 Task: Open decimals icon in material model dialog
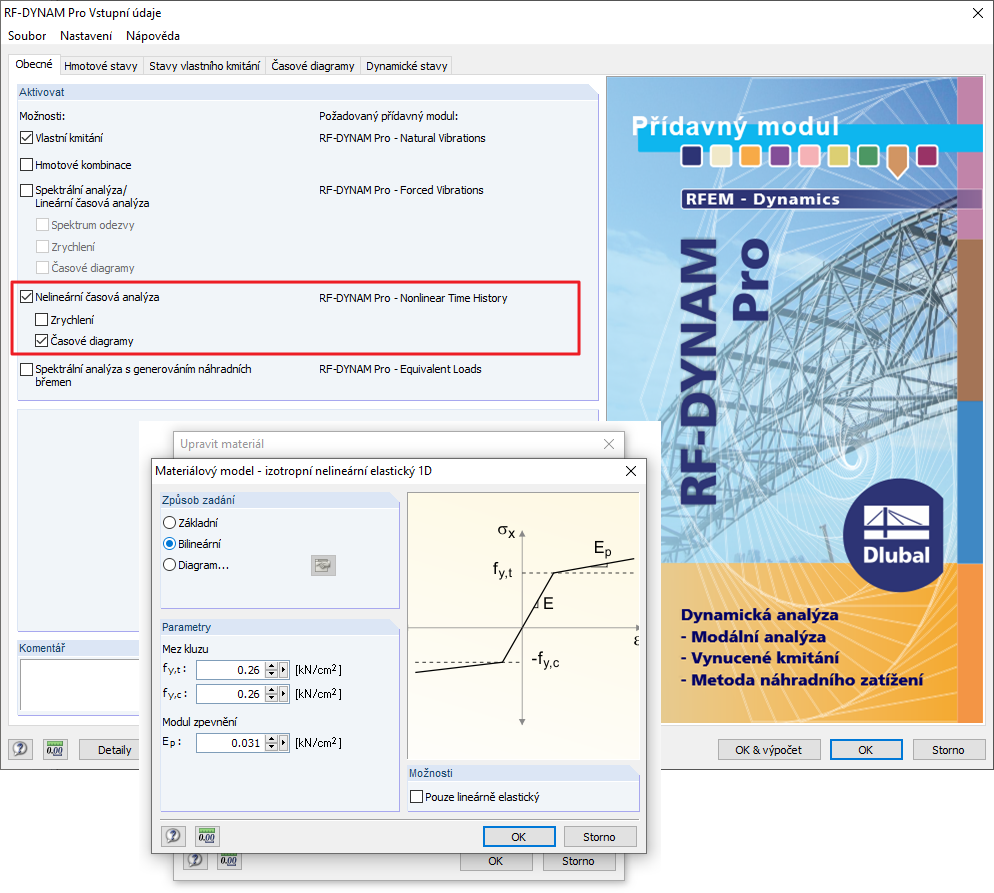(207, 836)
